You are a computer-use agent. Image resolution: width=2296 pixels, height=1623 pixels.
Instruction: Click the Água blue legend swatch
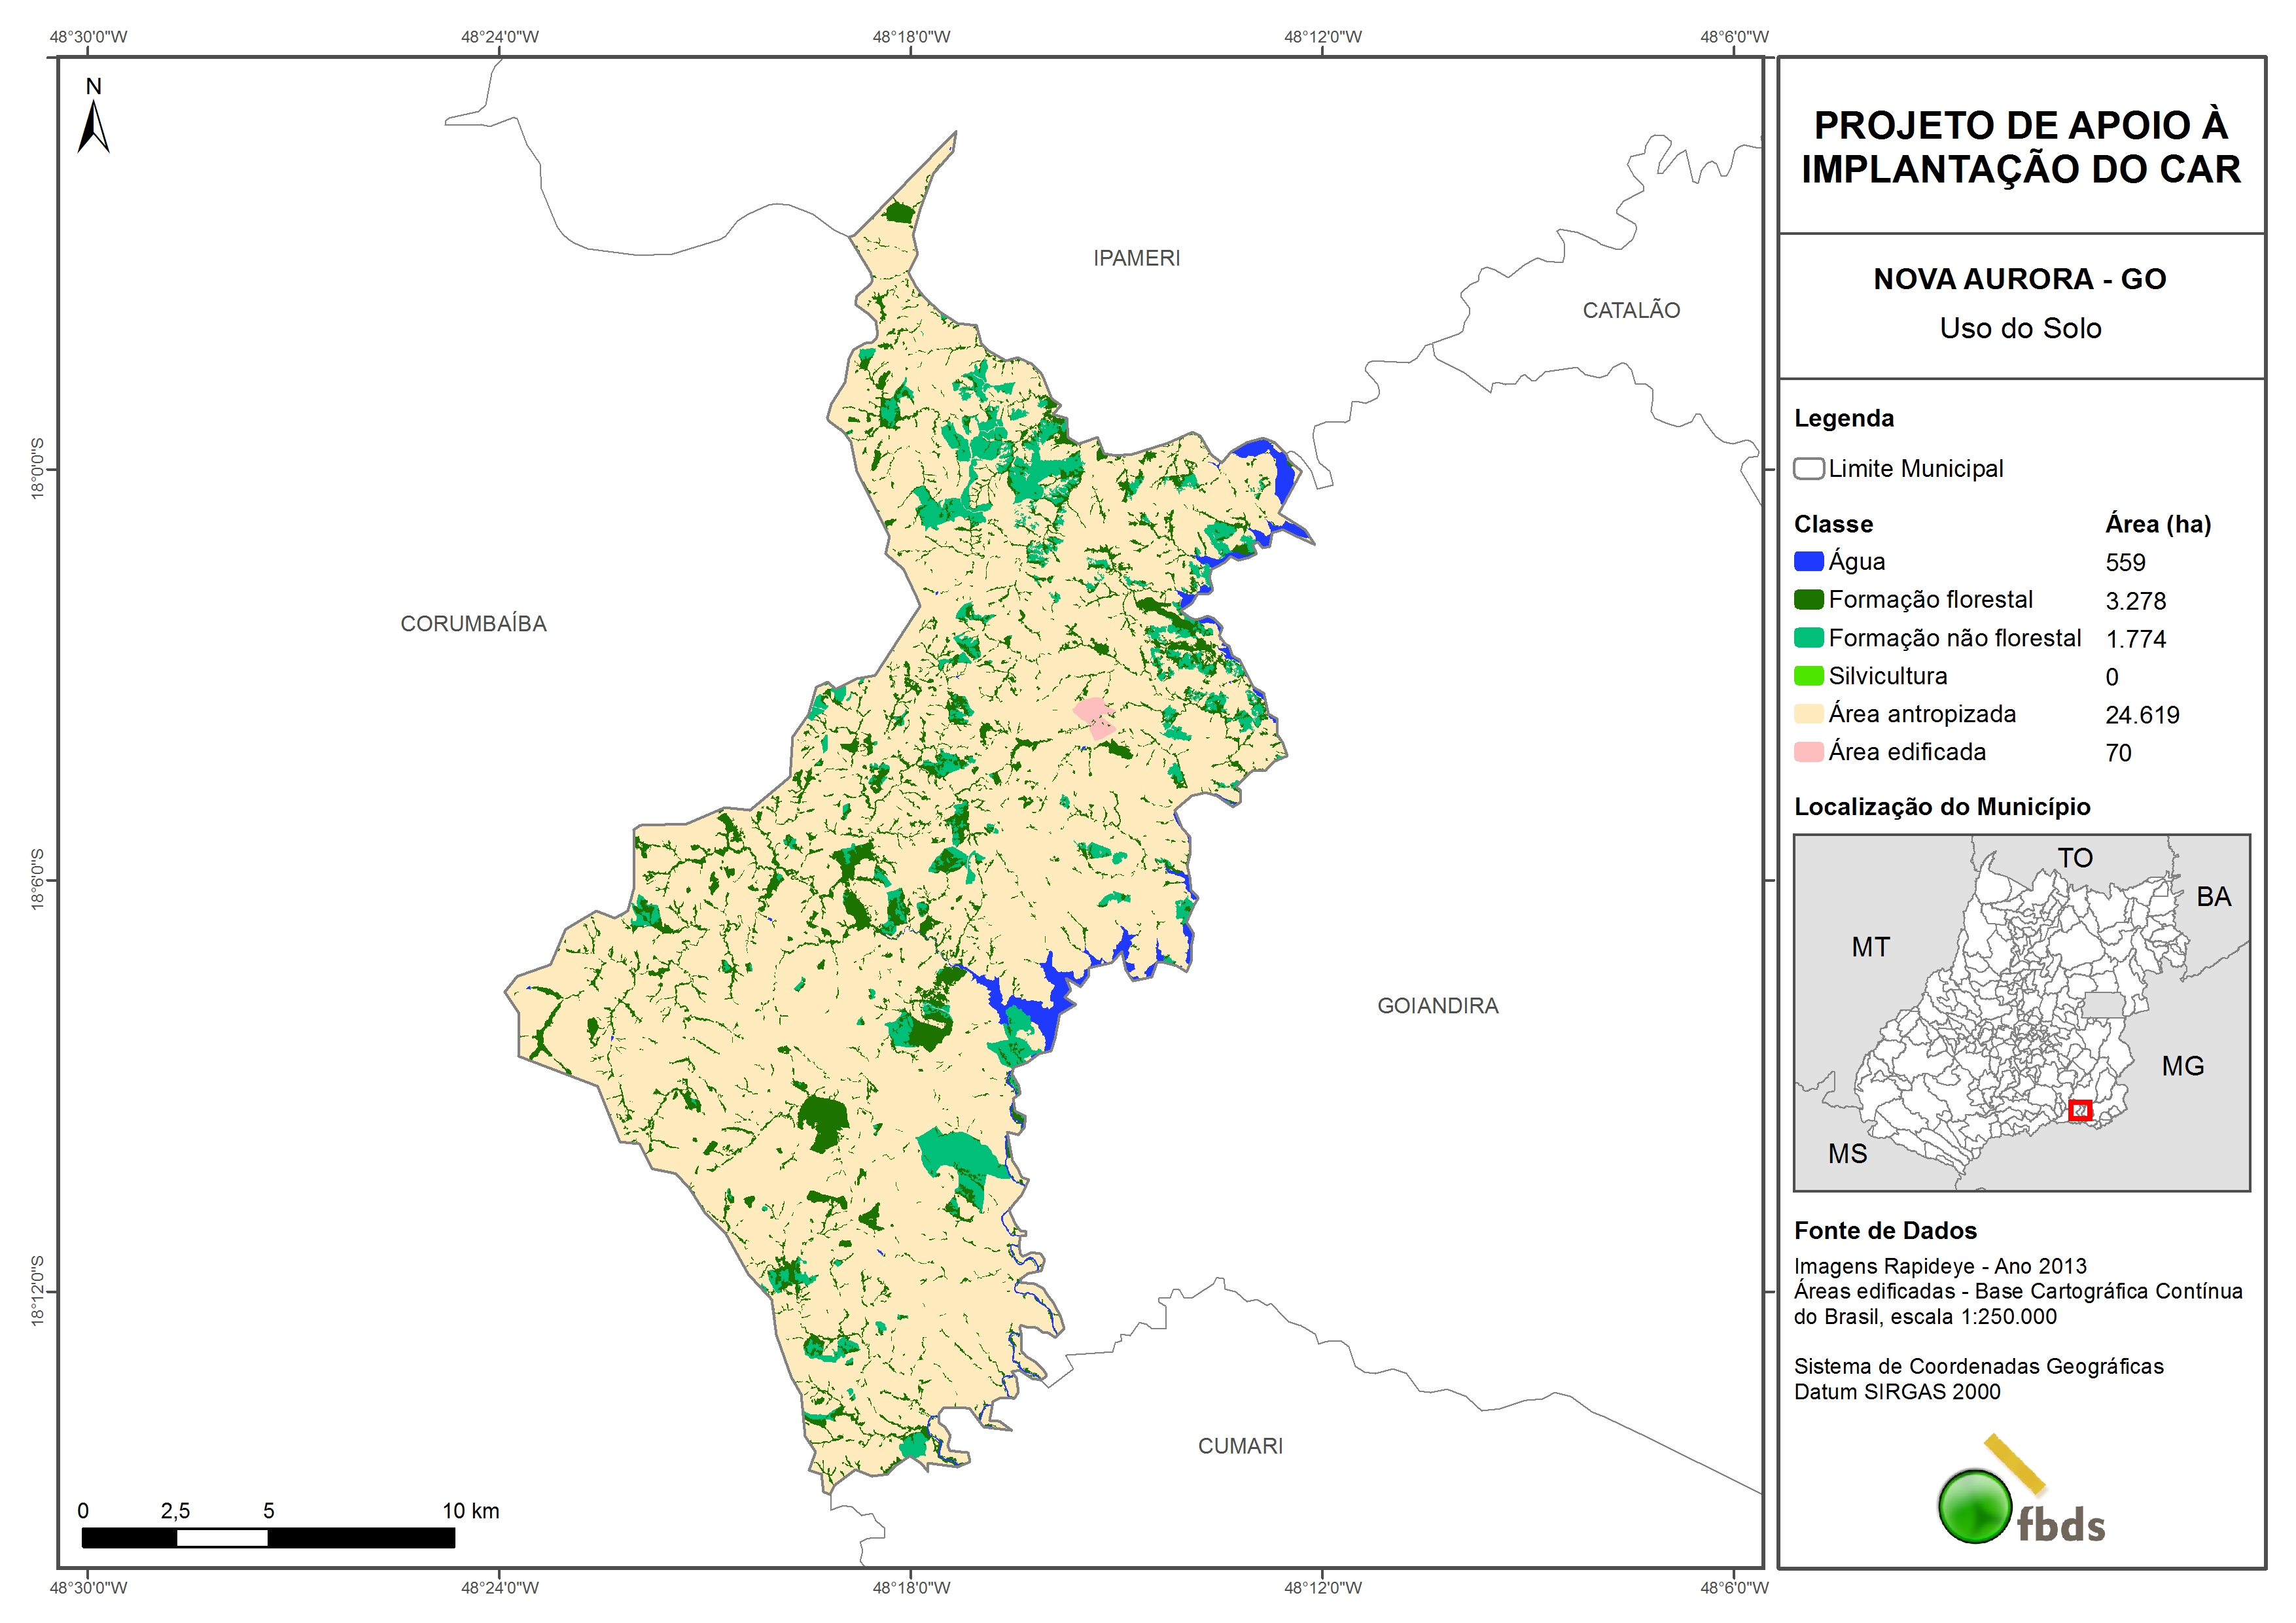click(1808, 562)
